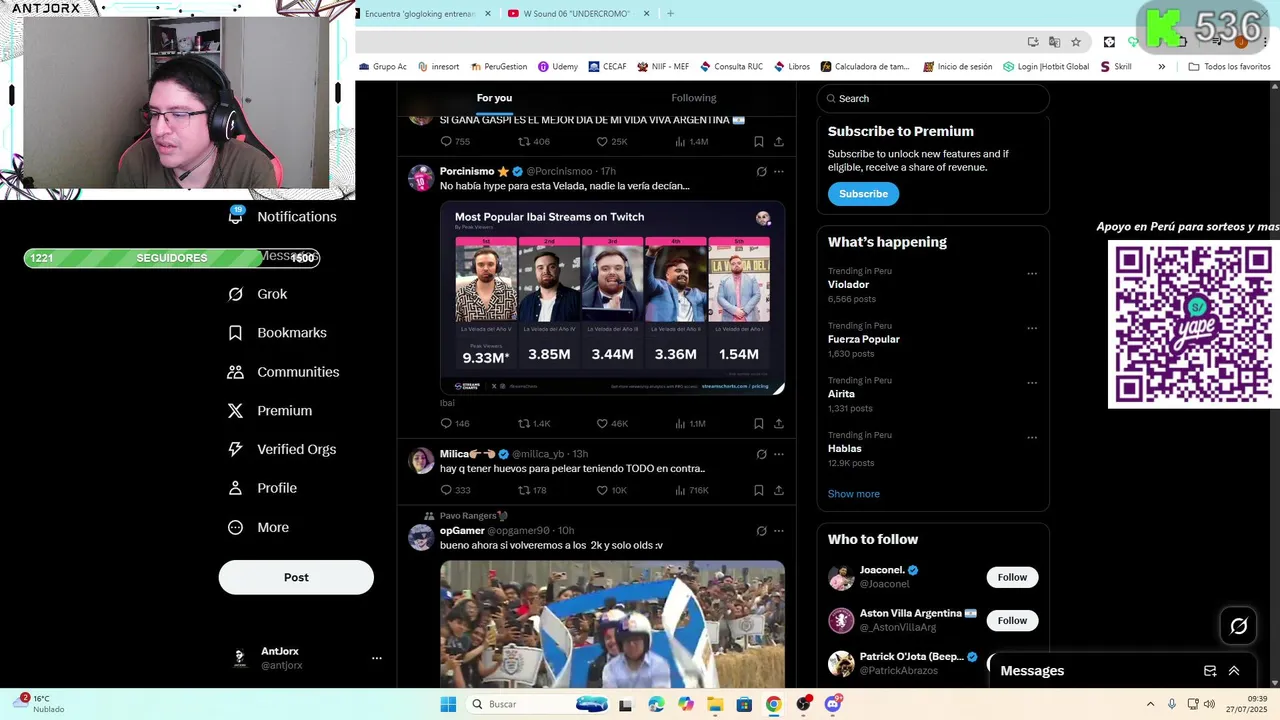The image size is (1280, 720).
Task: Click the Post button
Action: 296,577
